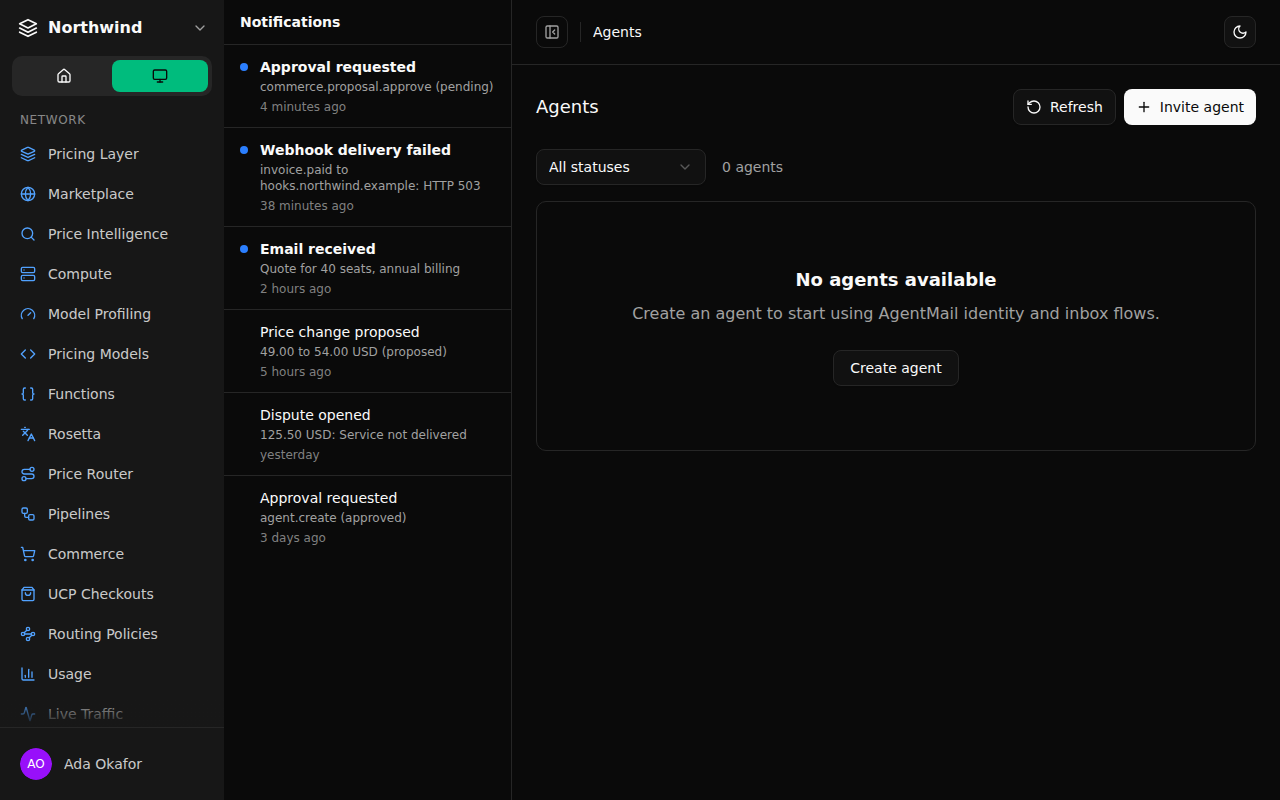Click the Commerce shopping cart icon
This screenshot has height=800, width=1280.
point(28,554)
